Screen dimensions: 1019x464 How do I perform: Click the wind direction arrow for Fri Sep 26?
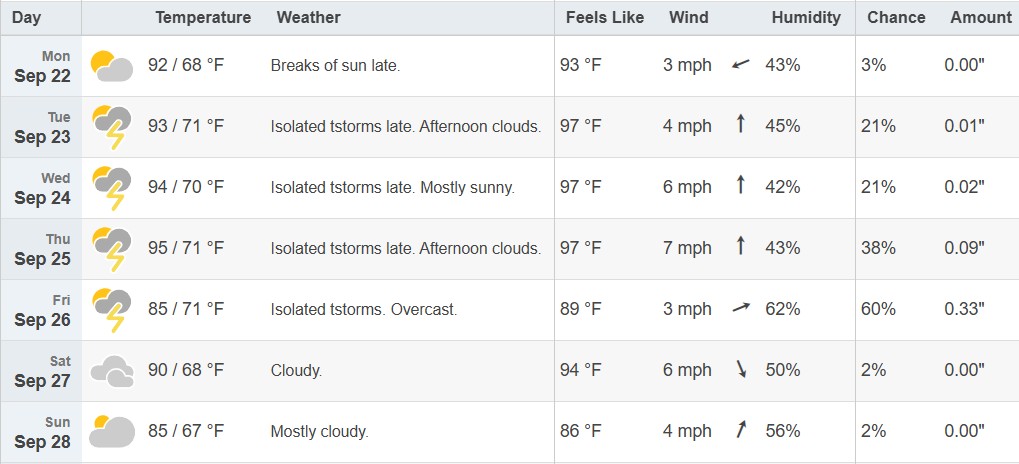(x=741, y=308)
